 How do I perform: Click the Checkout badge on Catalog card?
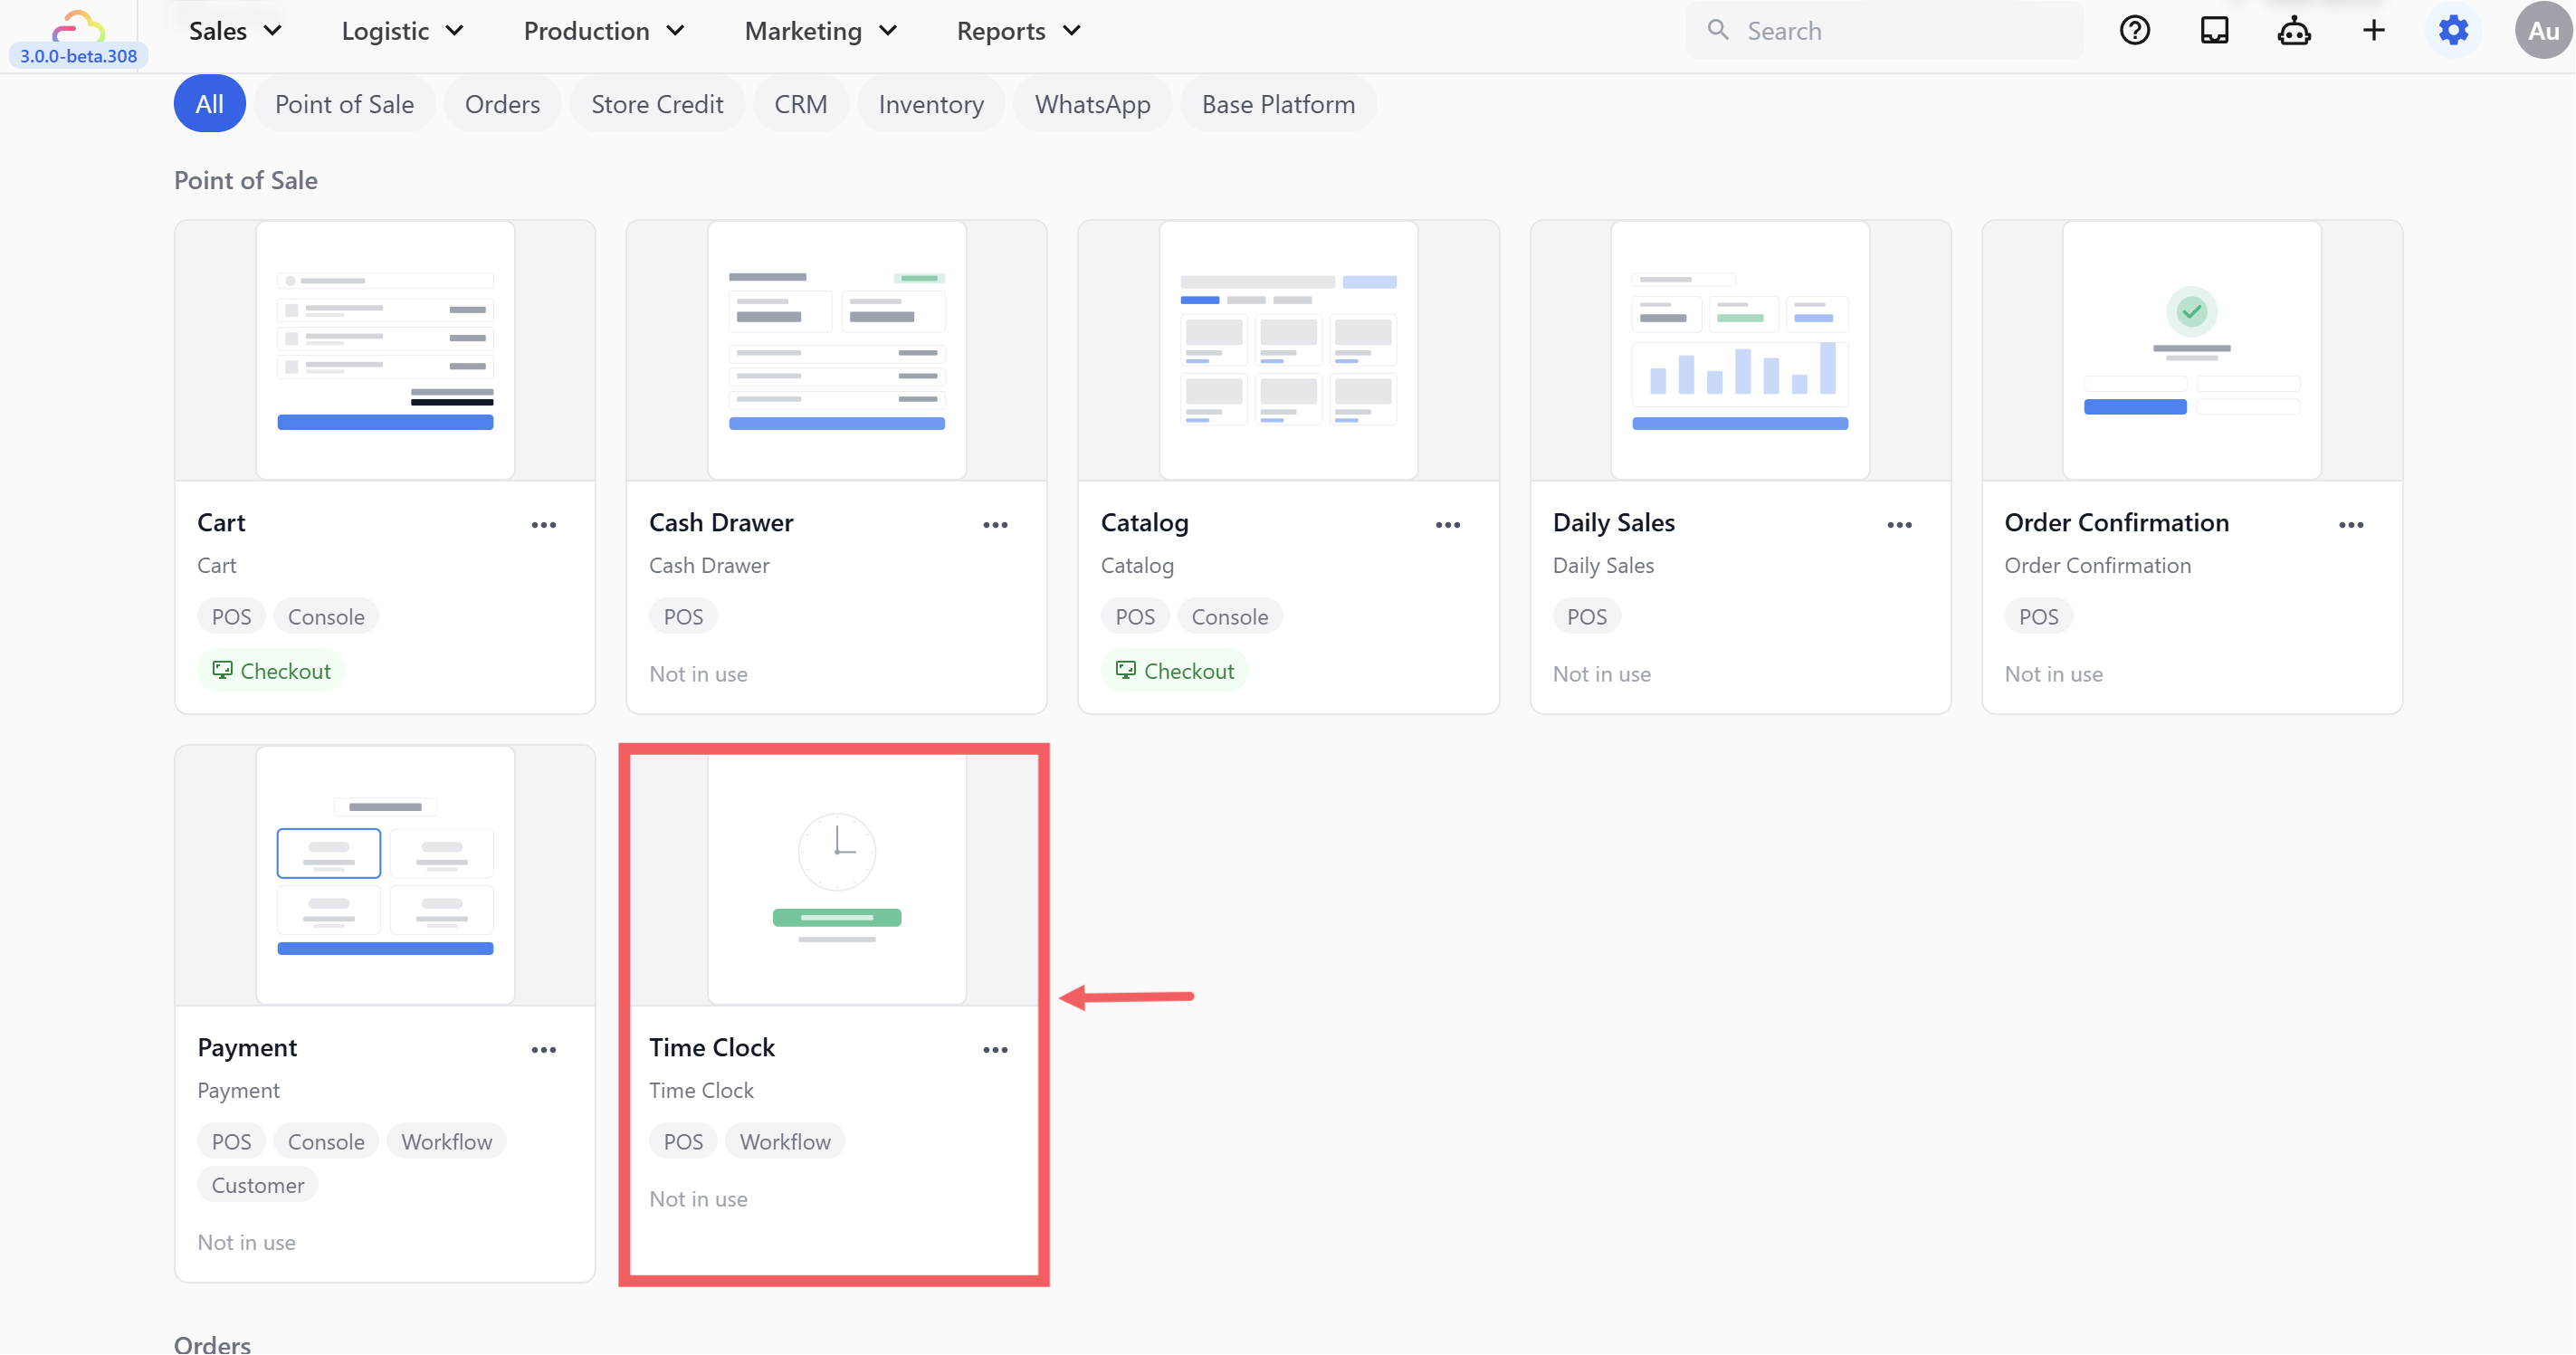(x=1175, y=671)
